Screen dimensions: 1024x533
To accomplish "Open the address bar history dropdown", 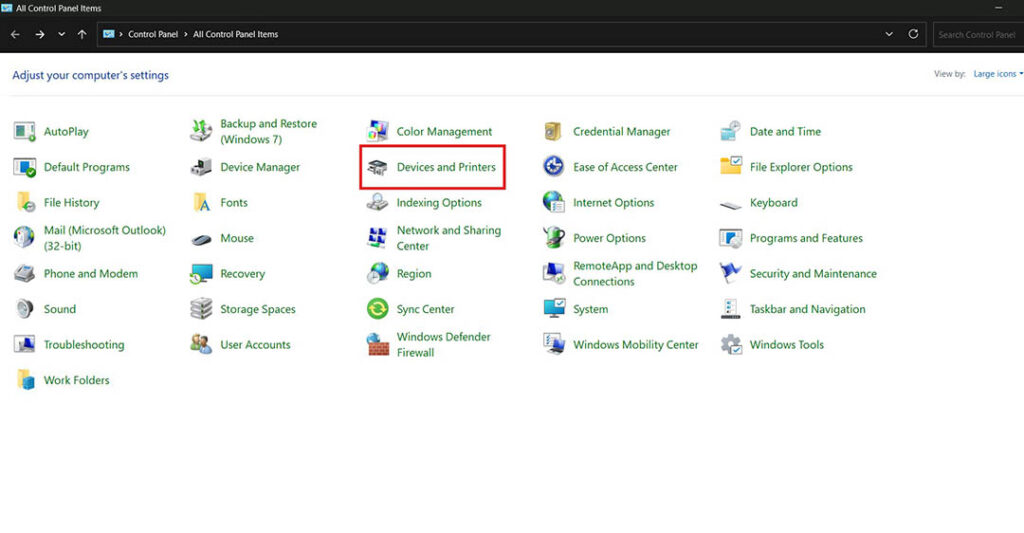I will (x=889, y=34).
